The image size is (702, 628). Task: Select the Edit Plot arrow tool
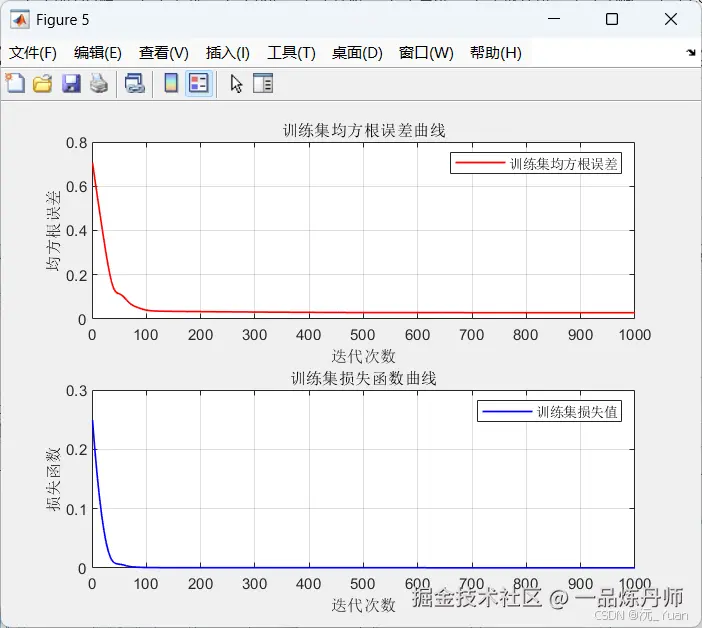pos(236,84)
